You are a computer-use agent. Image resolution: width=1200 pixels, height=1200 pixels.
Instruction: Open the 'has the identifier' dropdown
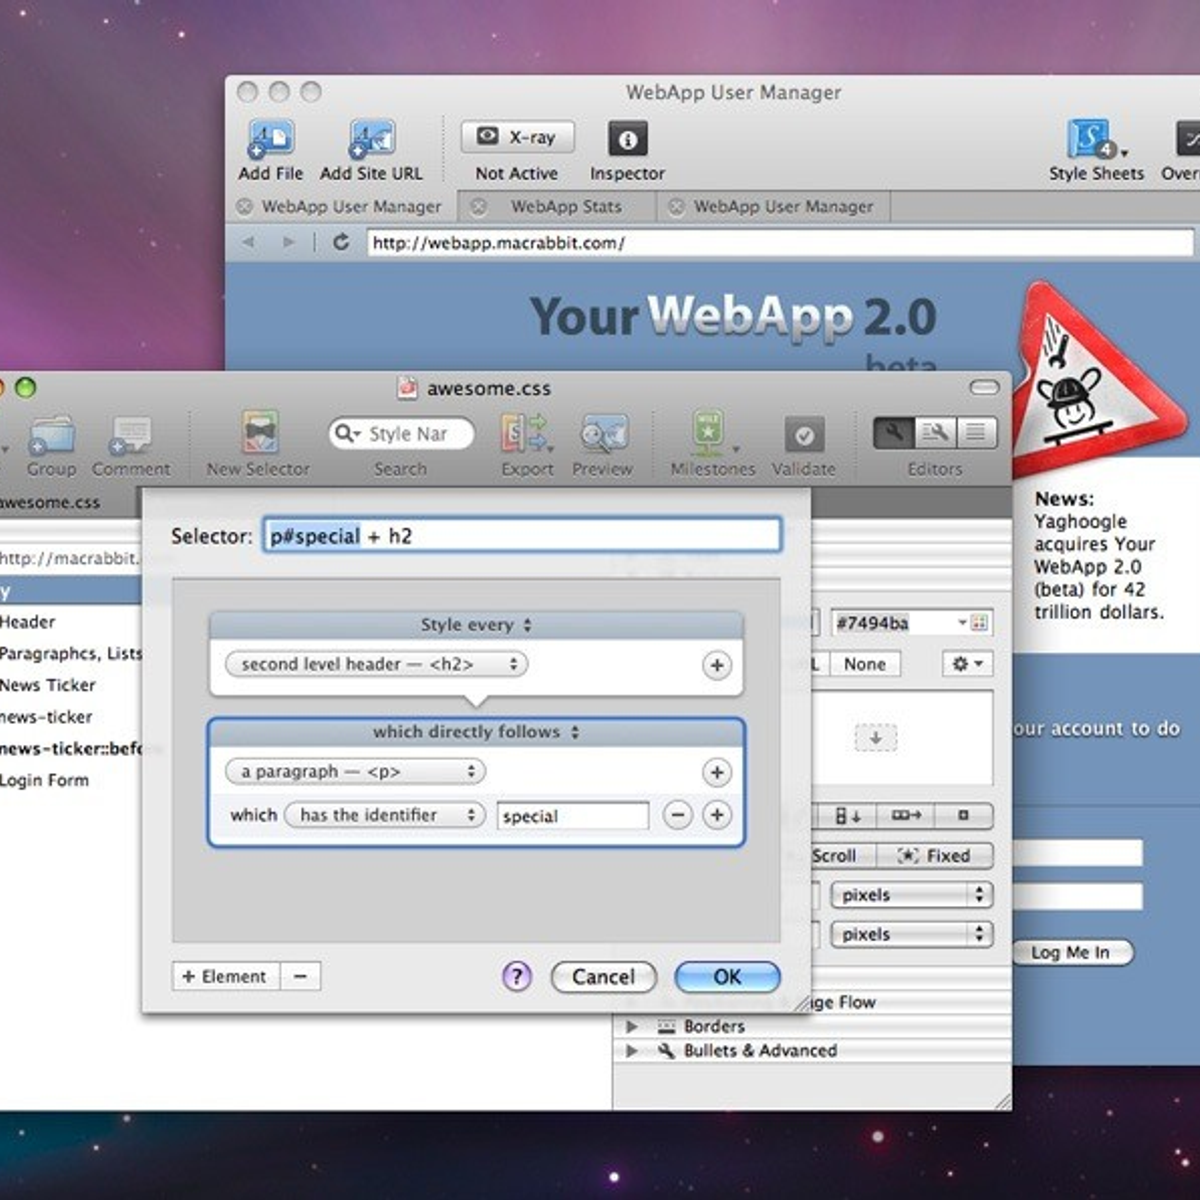point(384,815)
